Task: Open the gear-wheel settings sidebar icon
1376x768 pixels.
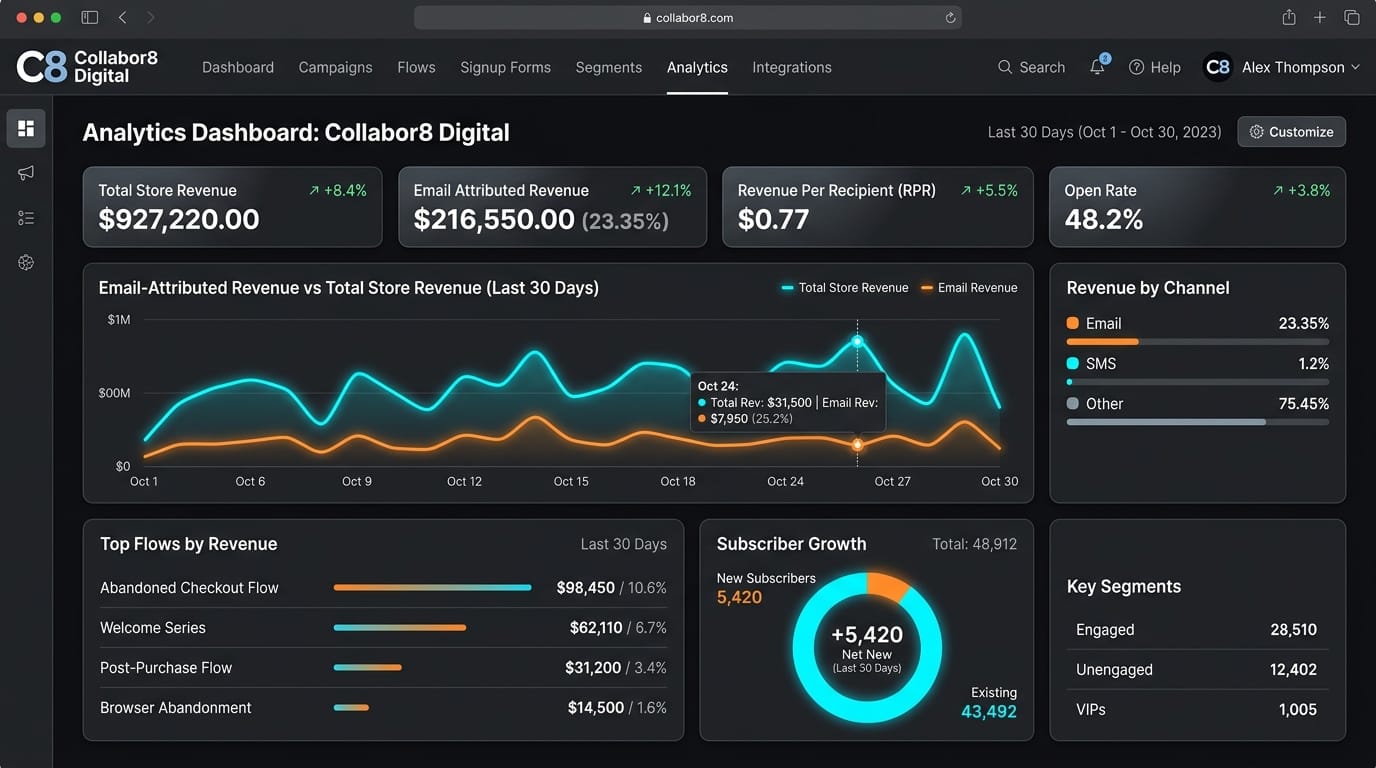Action: pos(26,262)
